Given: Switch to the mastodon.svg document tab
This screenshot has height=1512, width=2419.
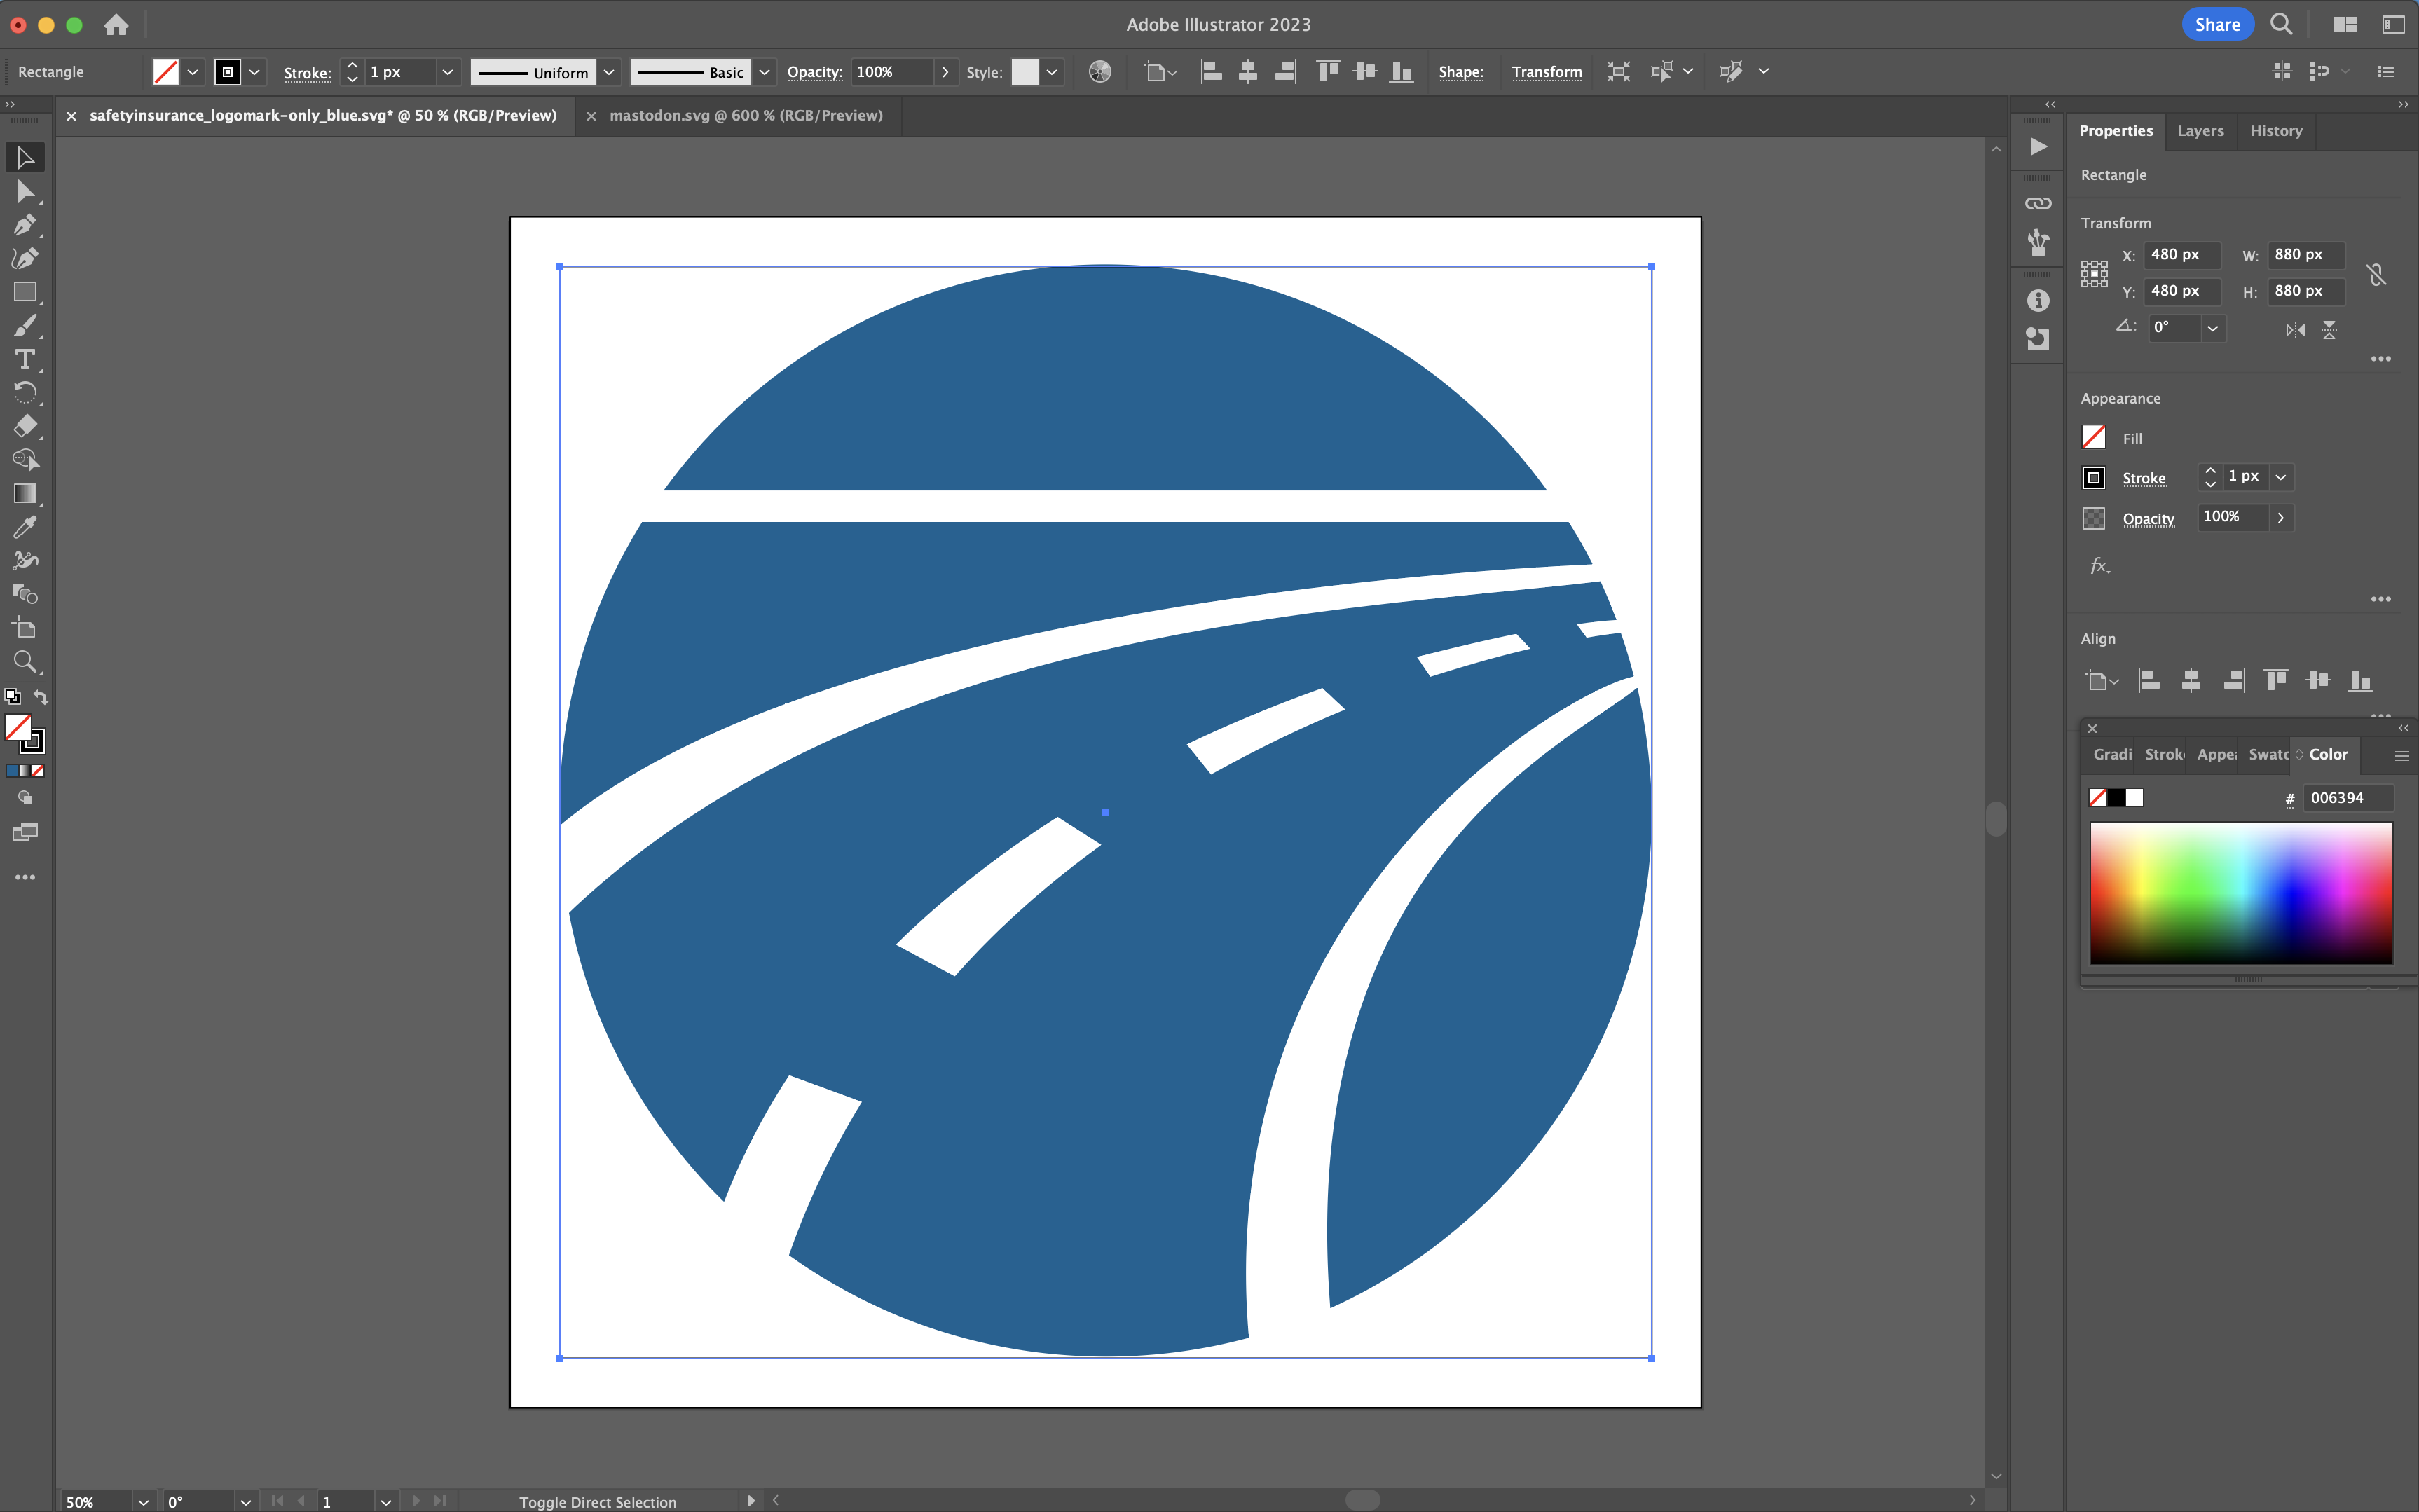Looking at the screenshot, I should pos(746,115).
